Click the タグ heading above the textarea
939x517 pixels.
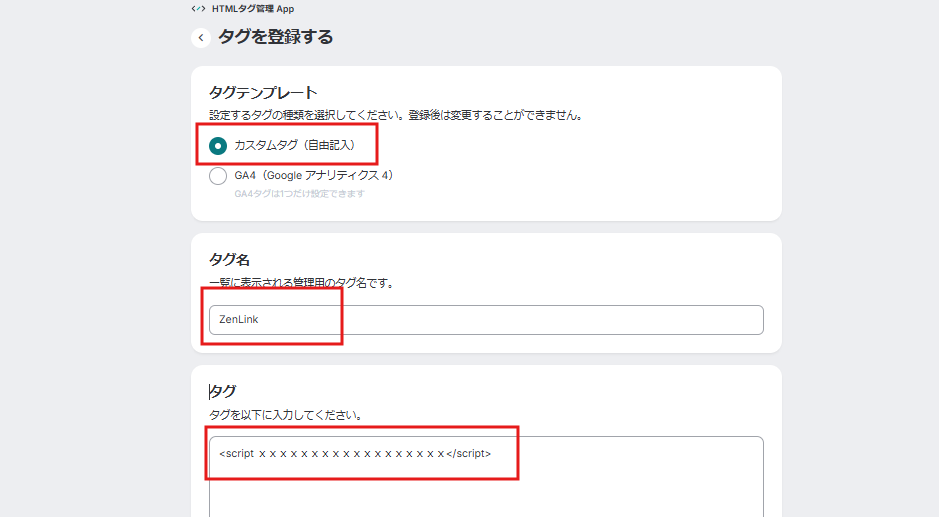point(223,391)
